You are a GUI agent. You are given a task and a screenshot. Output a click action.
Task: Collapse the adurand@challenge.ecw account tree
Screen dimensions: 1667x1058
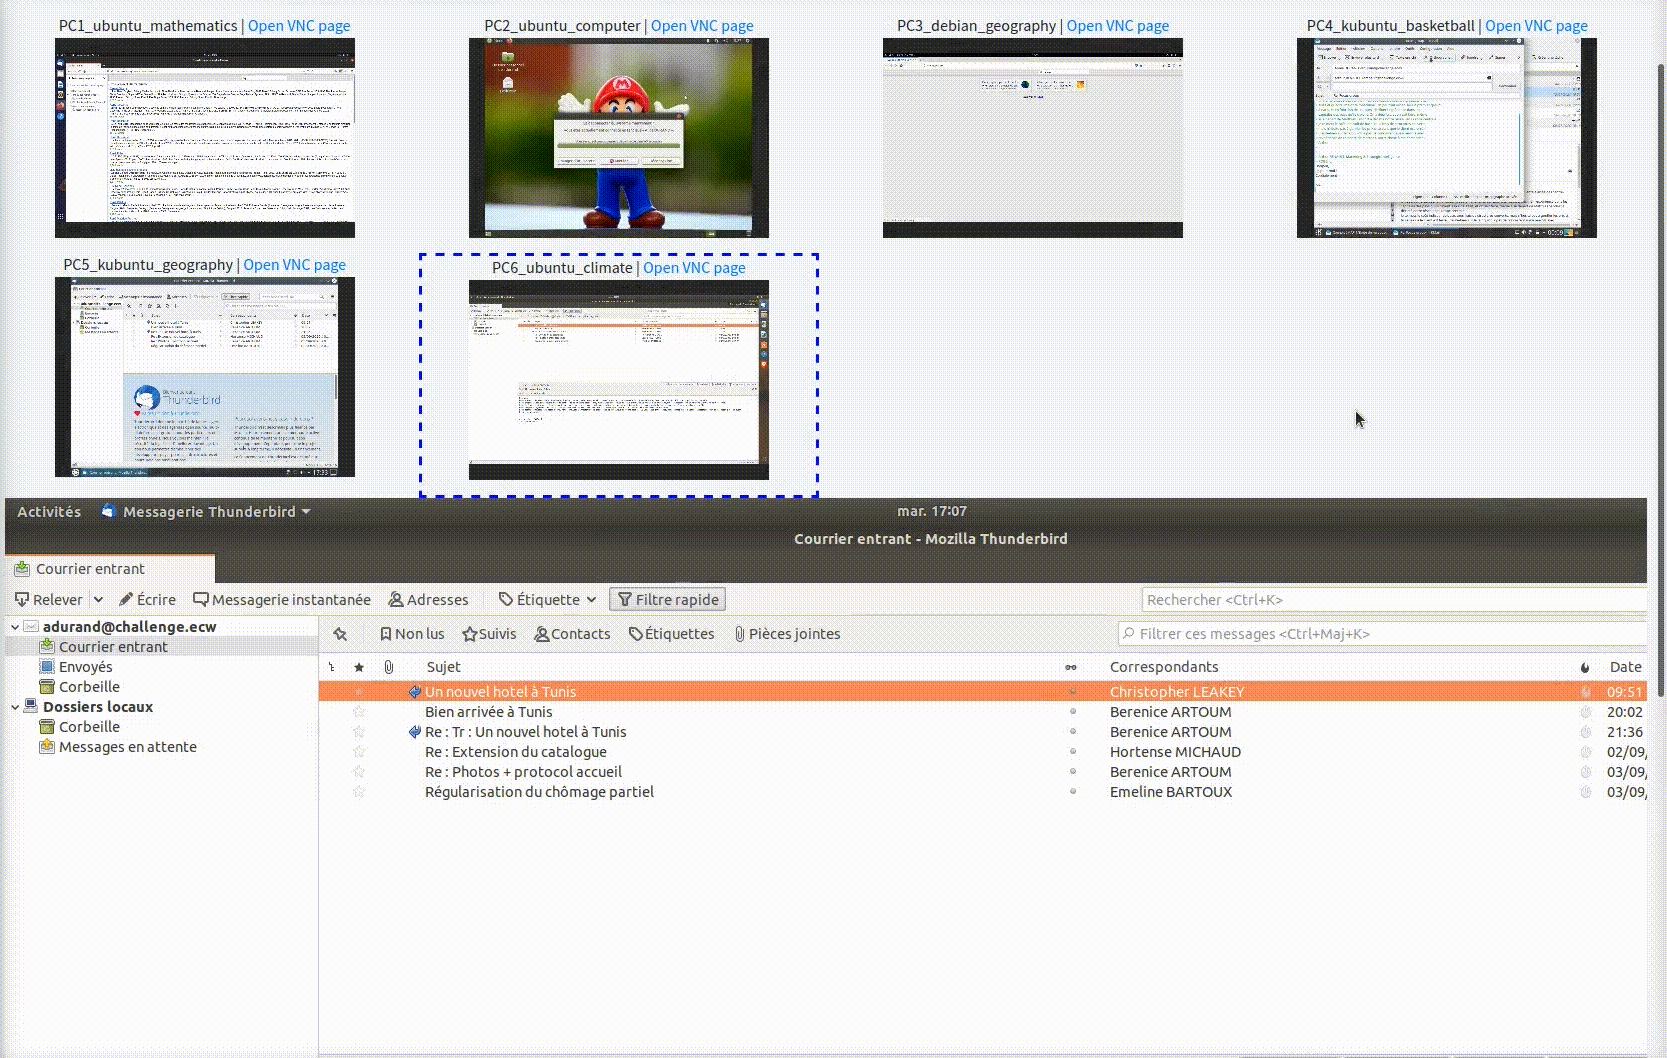point(15,627)
